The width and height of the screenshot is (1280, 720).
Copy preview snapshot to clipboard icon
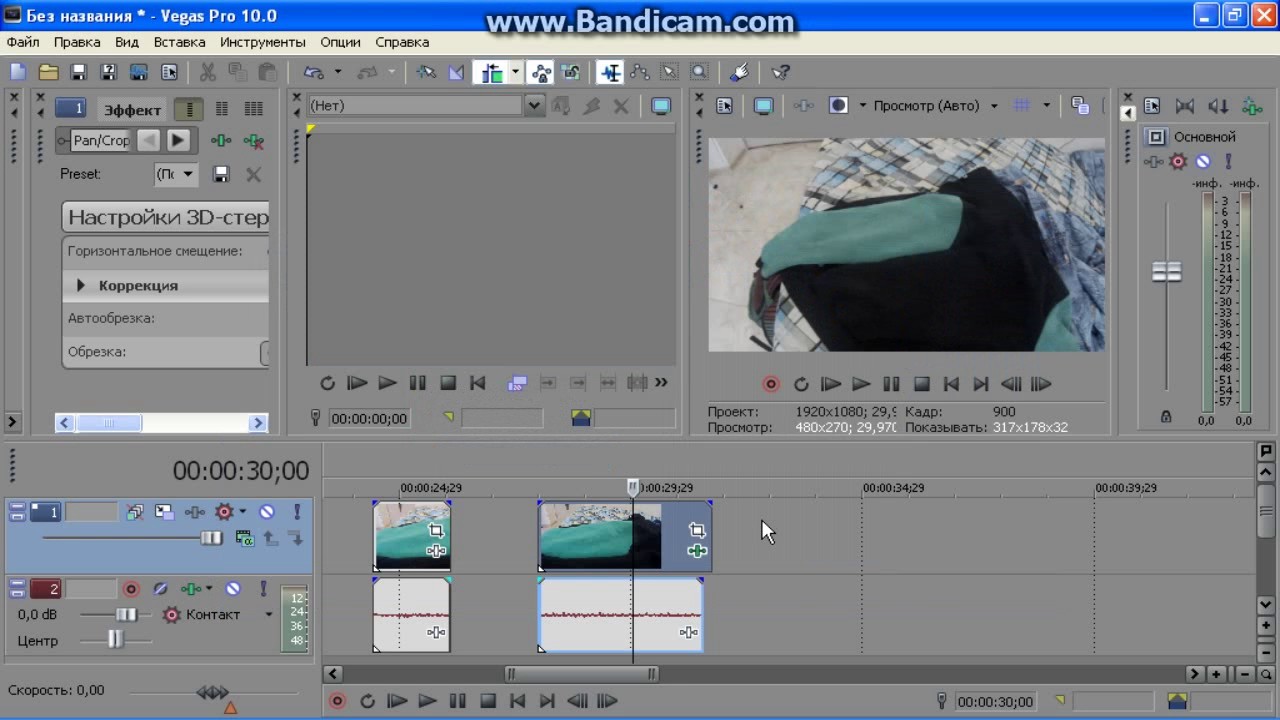1080,106
